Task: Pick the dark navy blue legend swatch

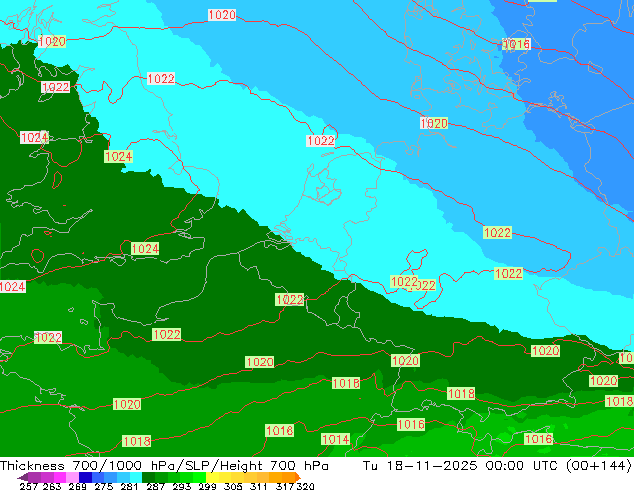Action: tap(85, 477)
